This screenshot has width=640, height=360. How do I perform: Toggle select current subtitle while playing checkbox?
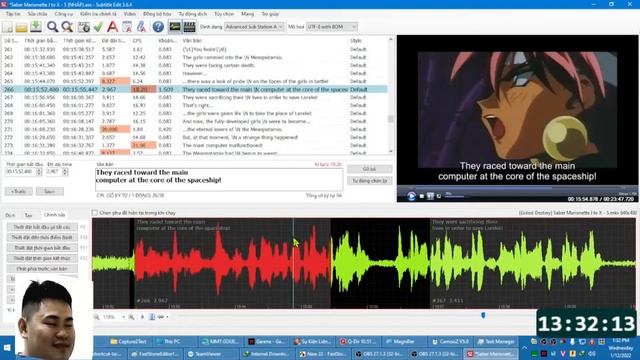95,213
